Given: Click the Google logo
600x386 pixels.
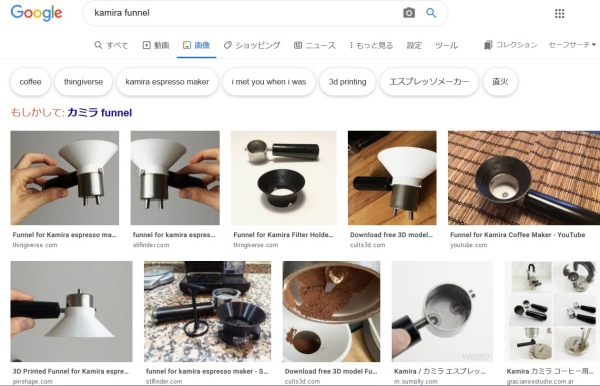Looking at the screenshot, I should pyautogui.click(x=36, y=13).
